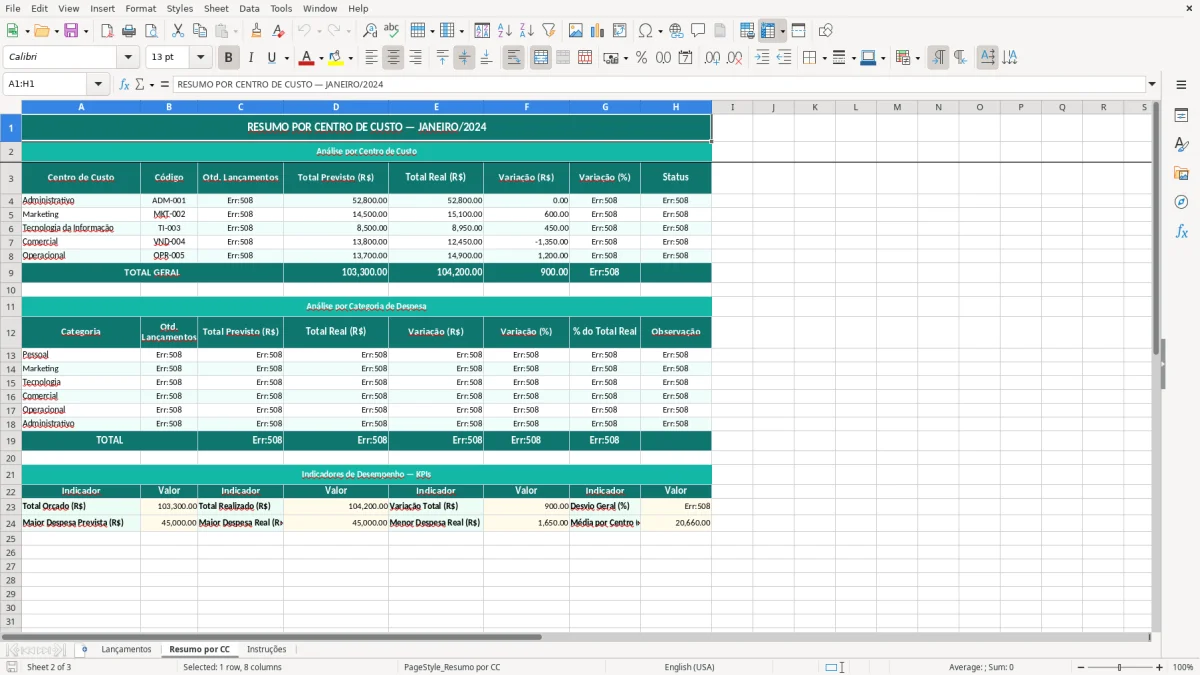Cut the selected cells
Image resolution: width=1200 pixels, height=675 pixels.
click(x=178, y=31)
